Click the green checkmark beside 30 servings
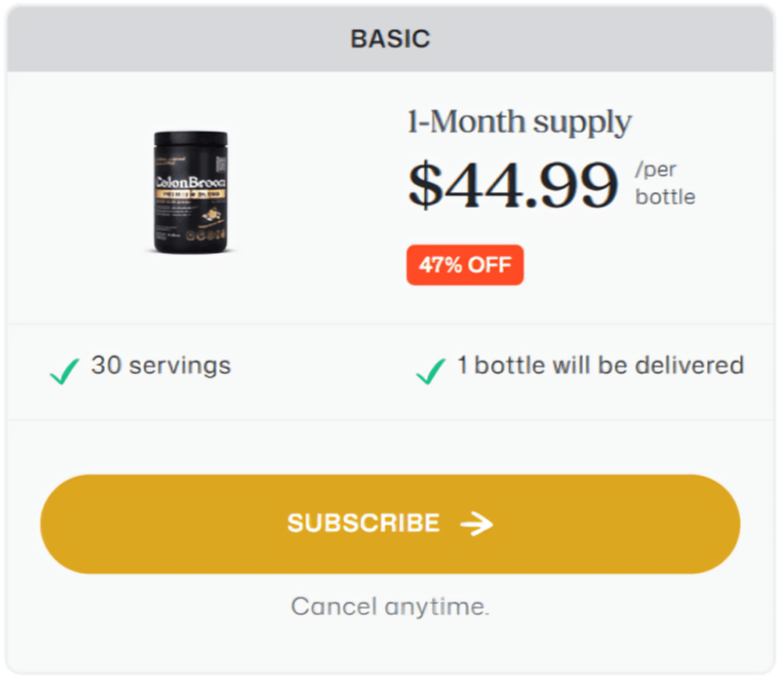The width and height of the screenshot is (783, 682). pos(64,371)
